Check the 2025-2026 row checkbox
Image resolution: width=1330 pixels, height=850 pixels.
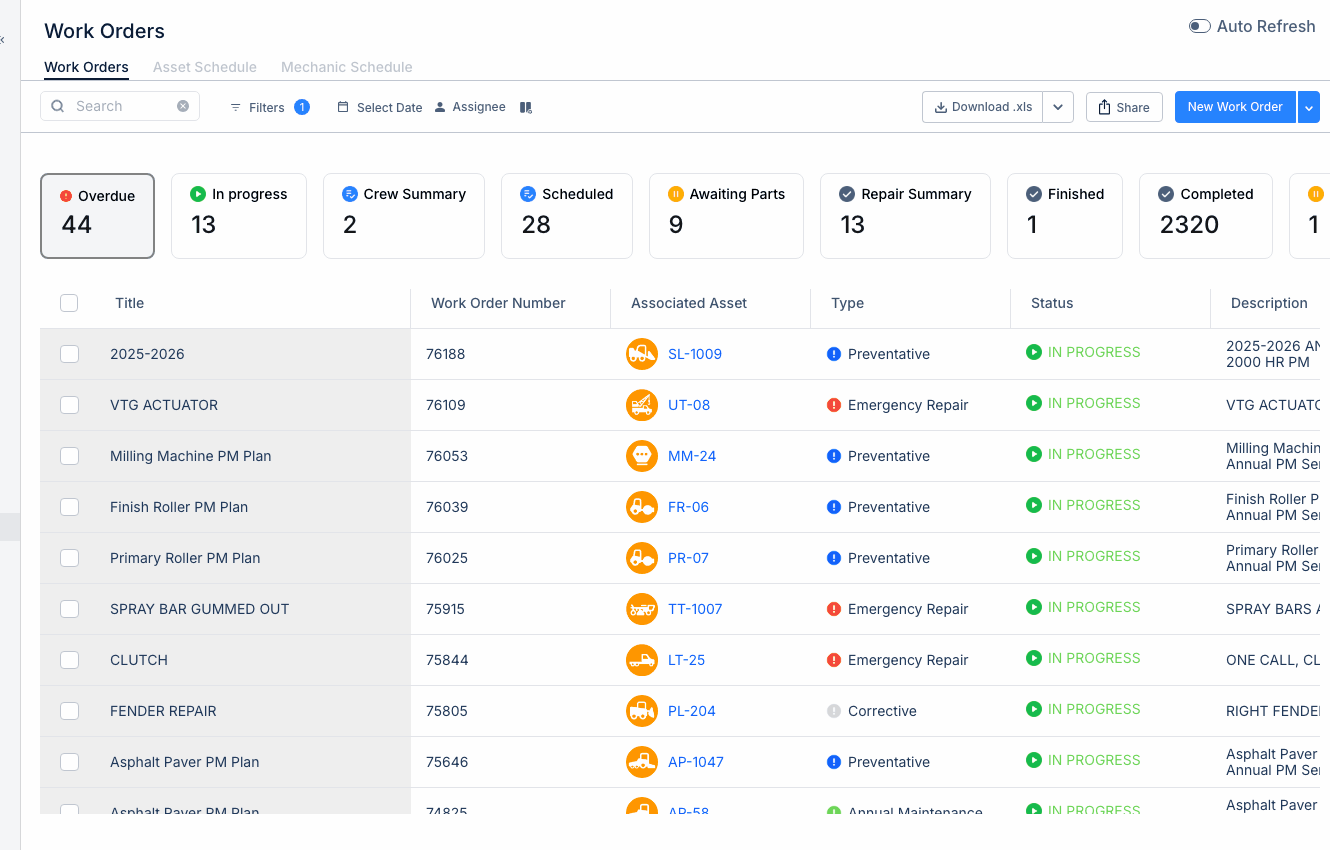69,354
